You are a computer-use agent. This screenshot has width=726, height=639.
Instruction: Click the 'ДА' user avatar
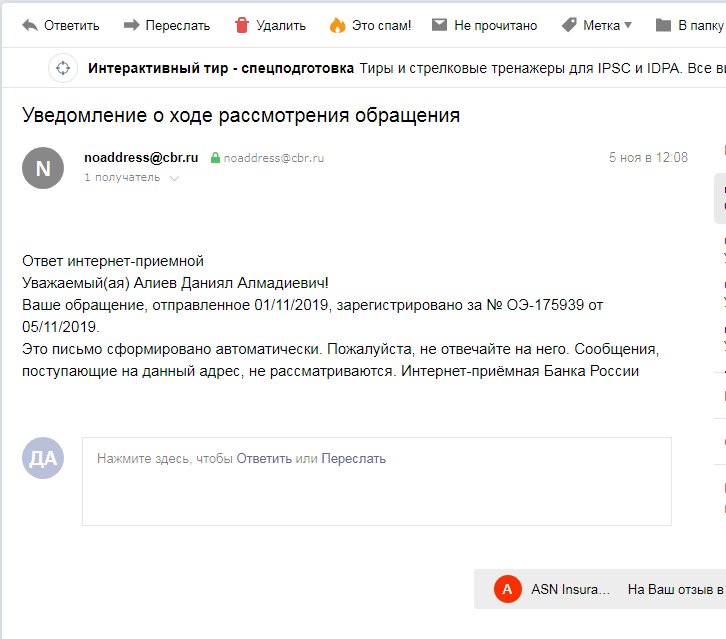(43, 459)
